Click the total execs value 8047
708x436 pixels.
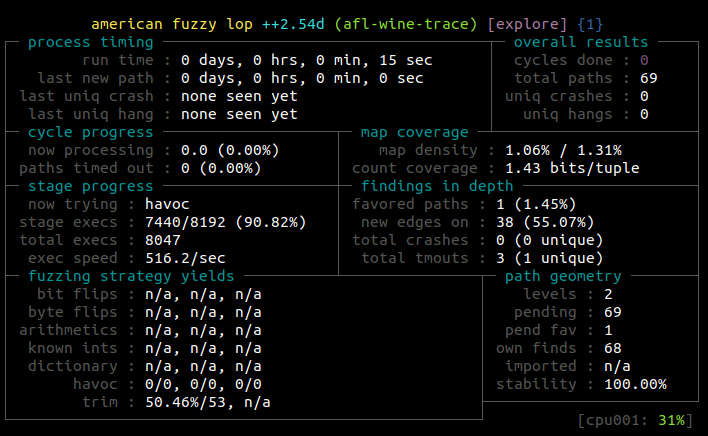click(163, 240)
